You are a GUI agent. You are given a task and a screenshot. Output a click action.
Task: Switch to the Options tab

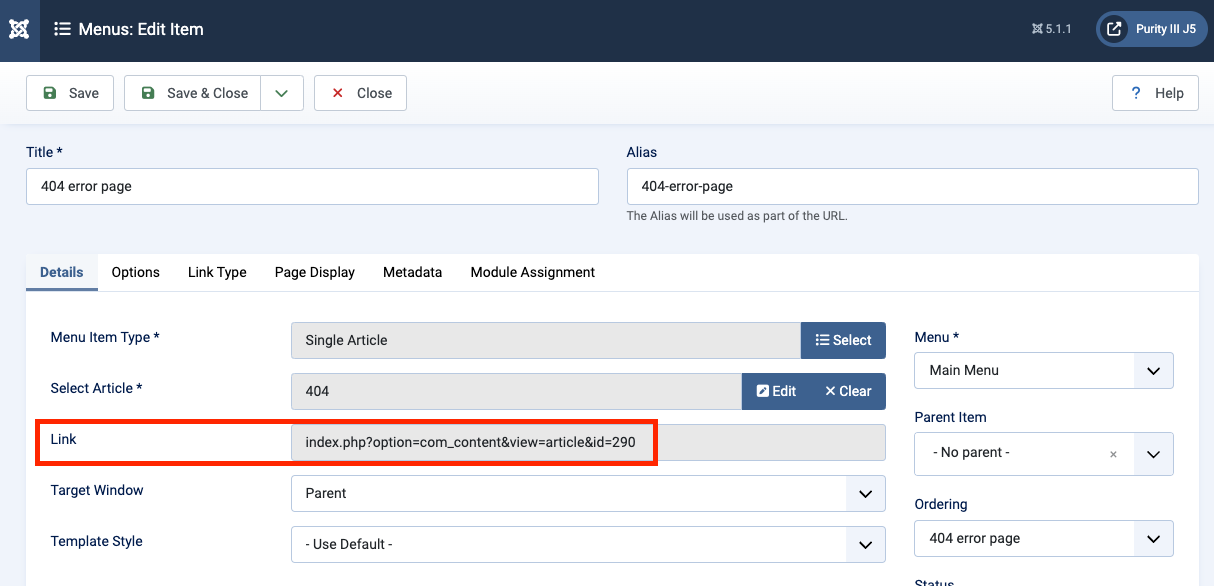click(135, 272)
